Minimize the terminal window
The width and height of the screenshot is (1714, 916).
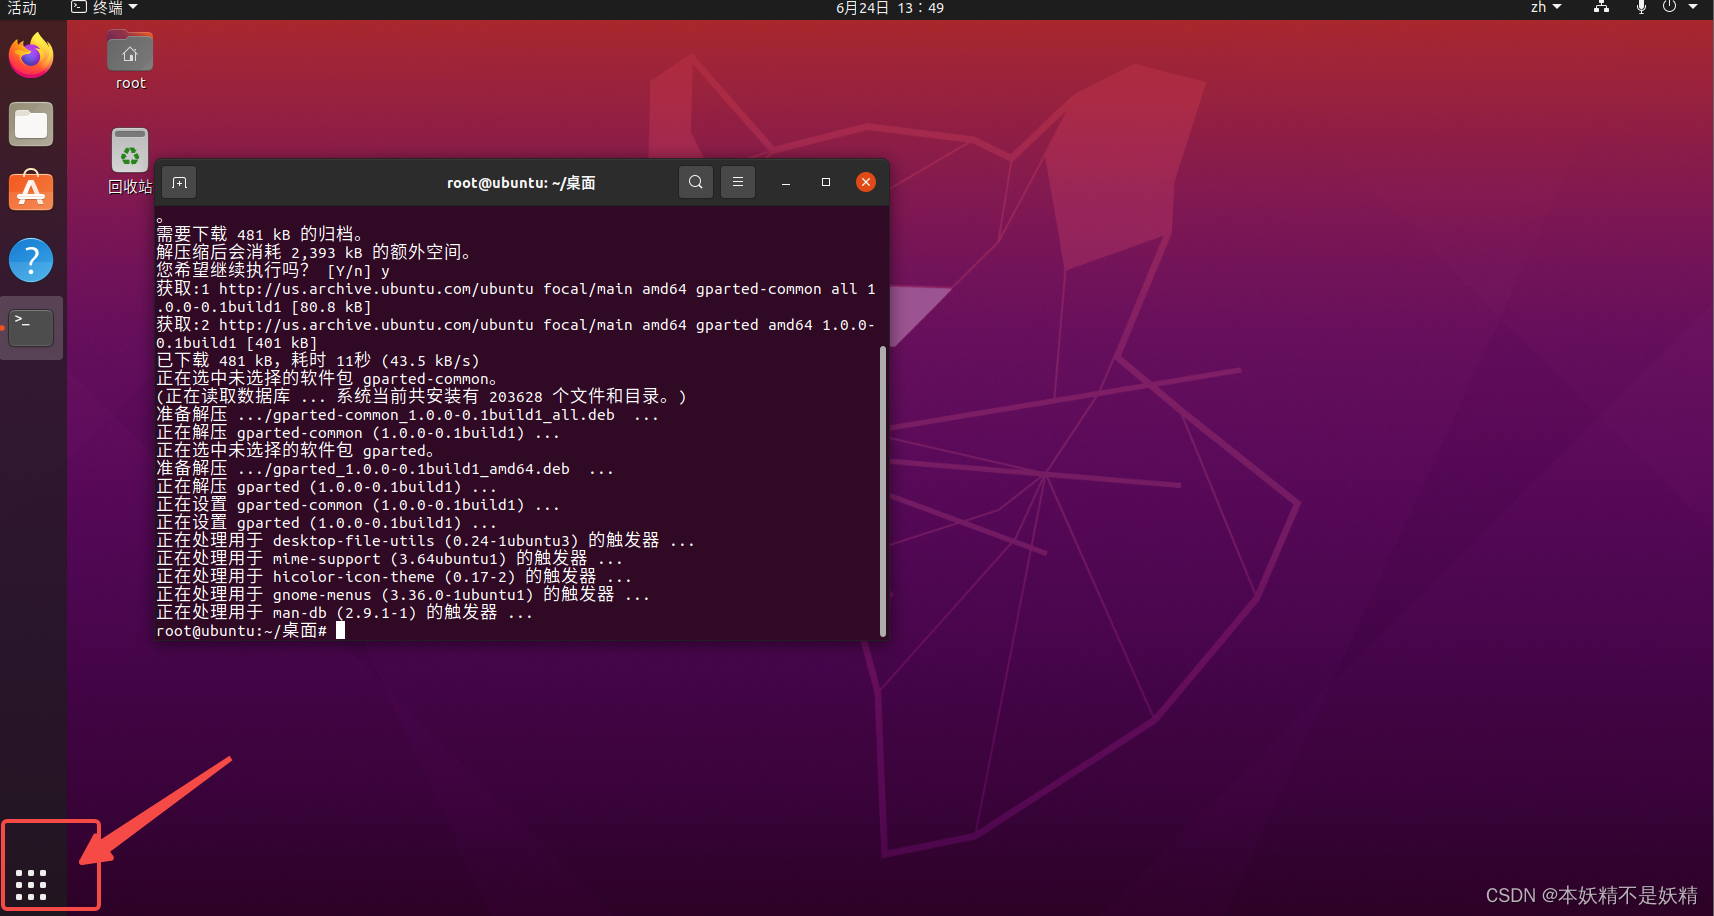(x=786, y=182)
